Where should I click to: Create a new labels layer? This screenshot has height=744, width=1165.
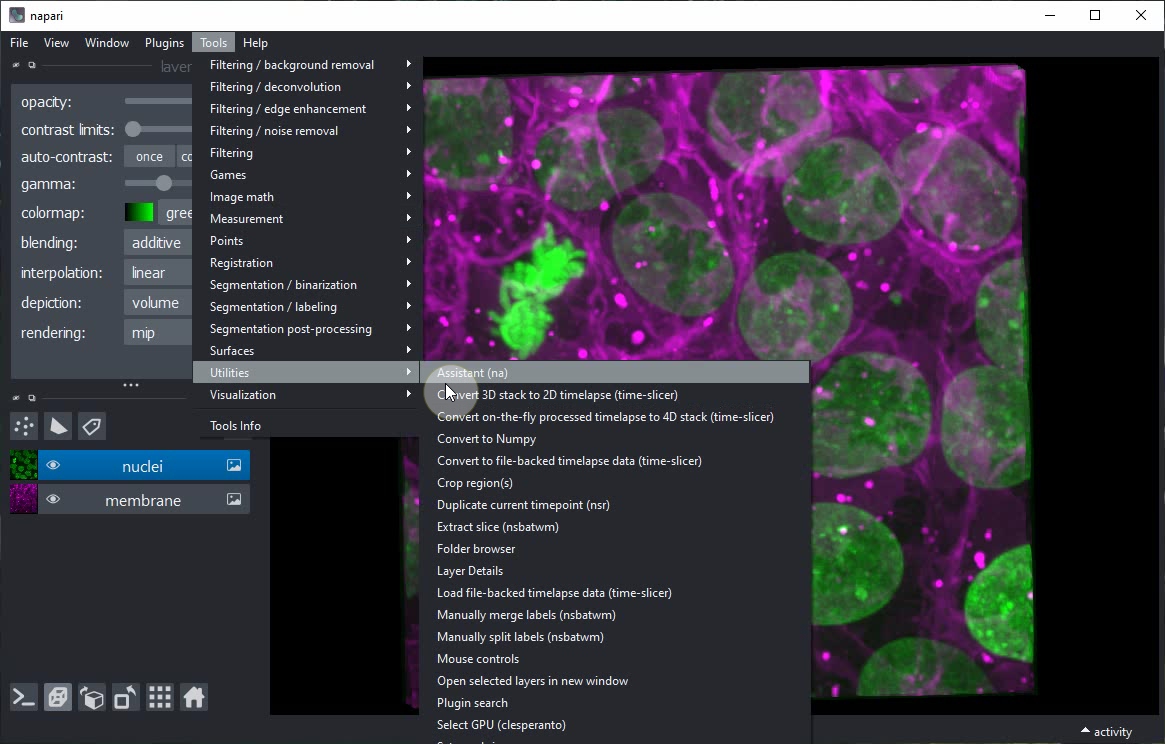pos(92,427)
